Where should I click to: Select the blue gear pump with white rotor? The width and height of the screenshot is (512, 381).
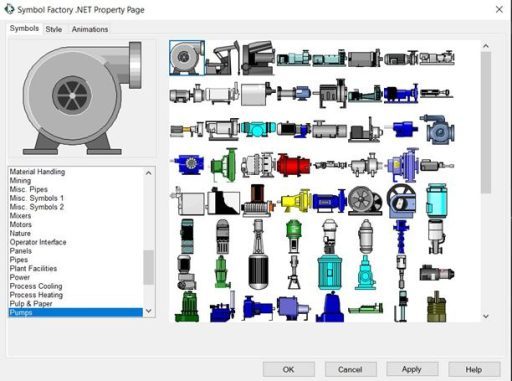[187, 165]
